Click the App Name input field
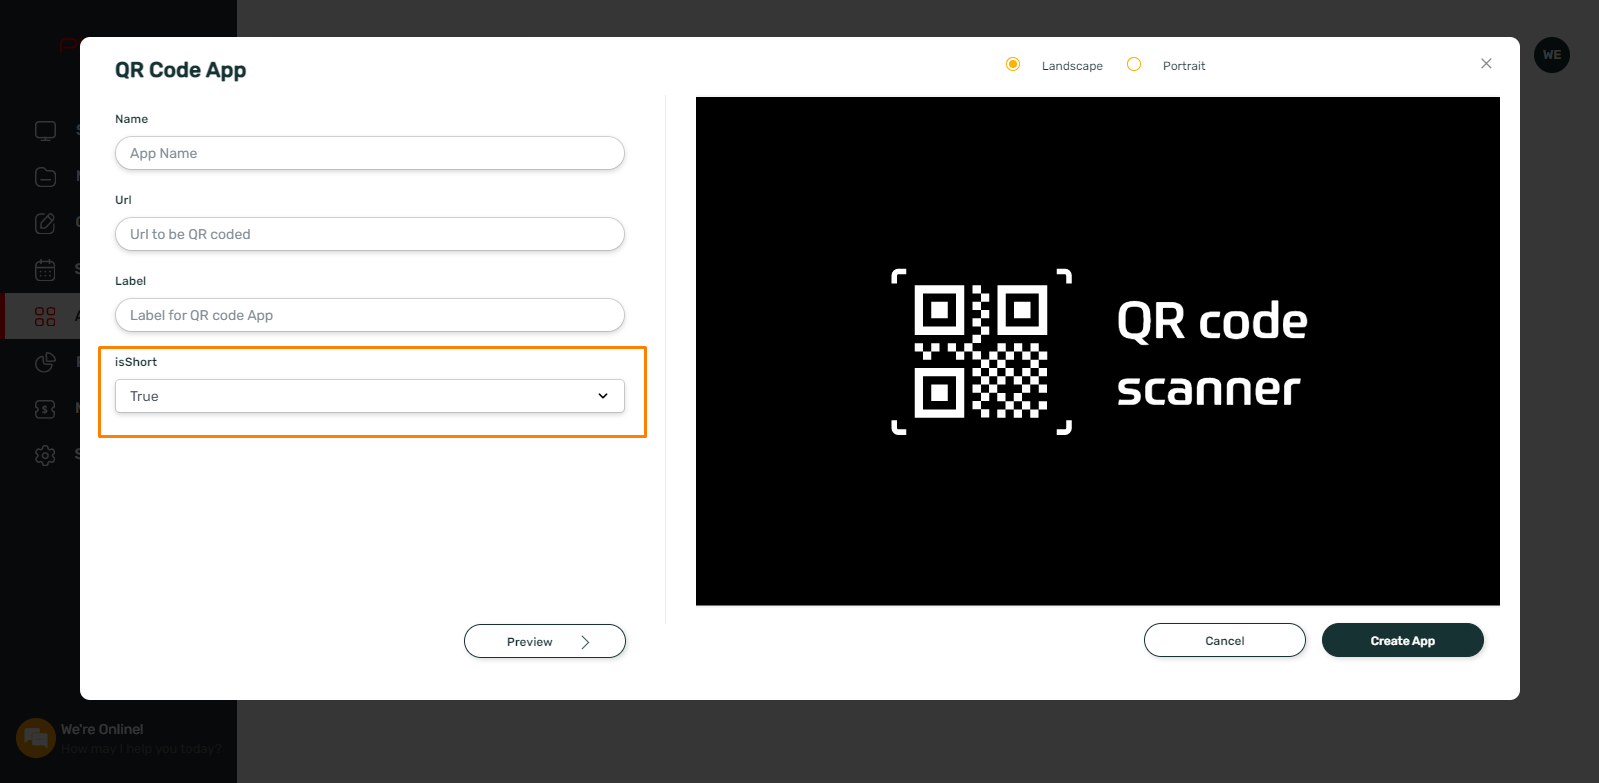Image resolution: width=1599 pixels, height=783 pixels. tap(370, 153)
